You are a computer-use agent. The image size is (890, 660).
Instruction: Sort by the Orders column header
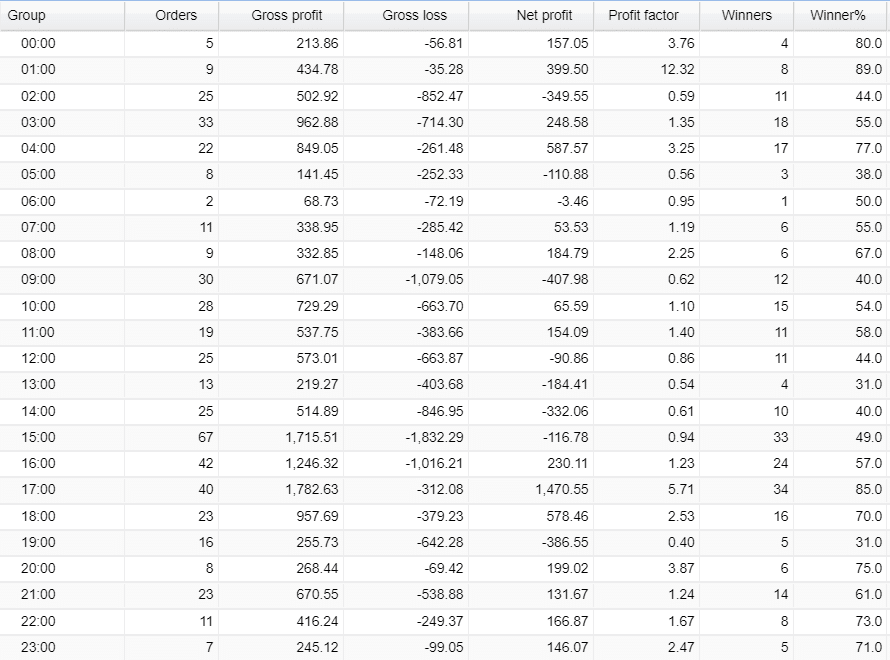click(x=176, y=15)
